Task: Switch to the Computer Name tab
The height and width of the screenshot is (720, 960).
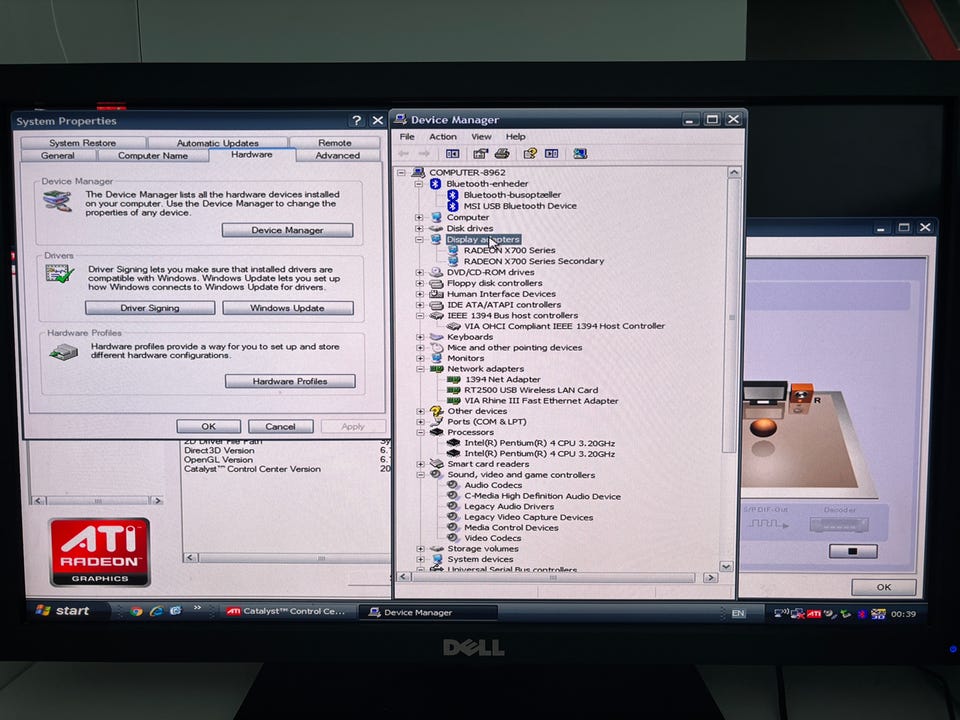Action: (x=153, y=156)
